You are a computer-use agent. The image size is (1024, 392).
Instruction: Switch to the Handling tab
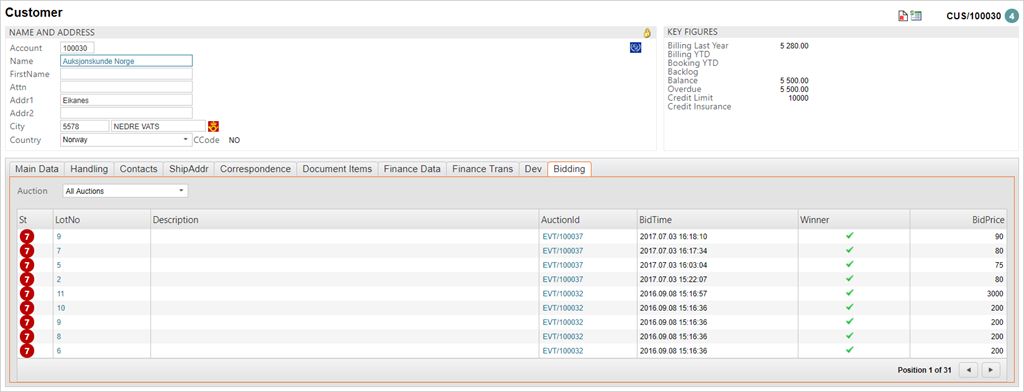(89, 169)
